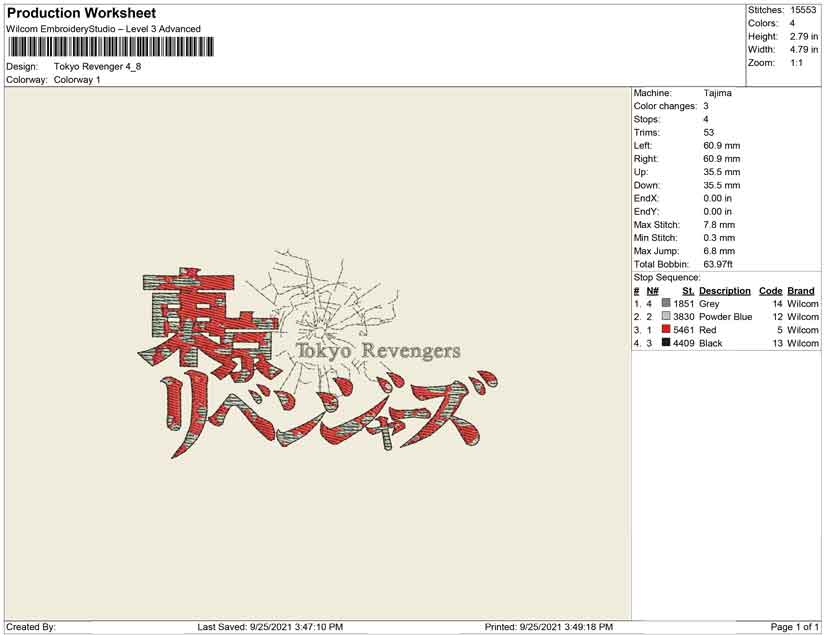Click 'Printed: 9/25/2021 3:49:18 PM' footer text
This screenshot has width=825, height=635.
click(x=549, y=627)
